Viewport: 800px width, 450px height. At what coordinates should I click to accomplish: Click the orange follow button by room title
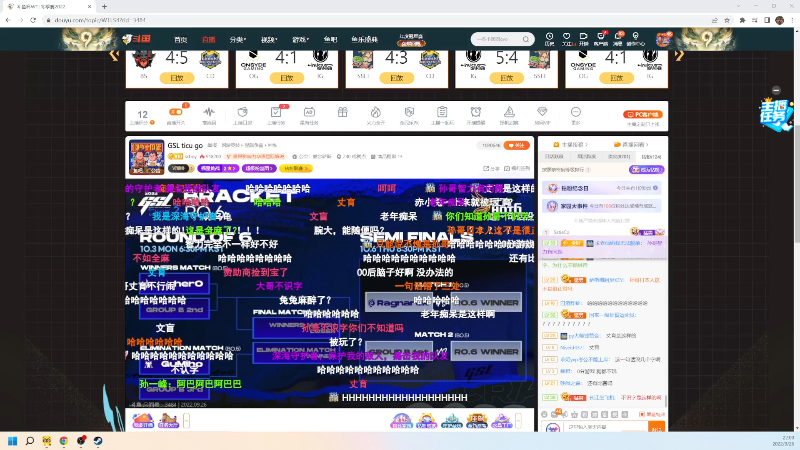pos(516,145)
